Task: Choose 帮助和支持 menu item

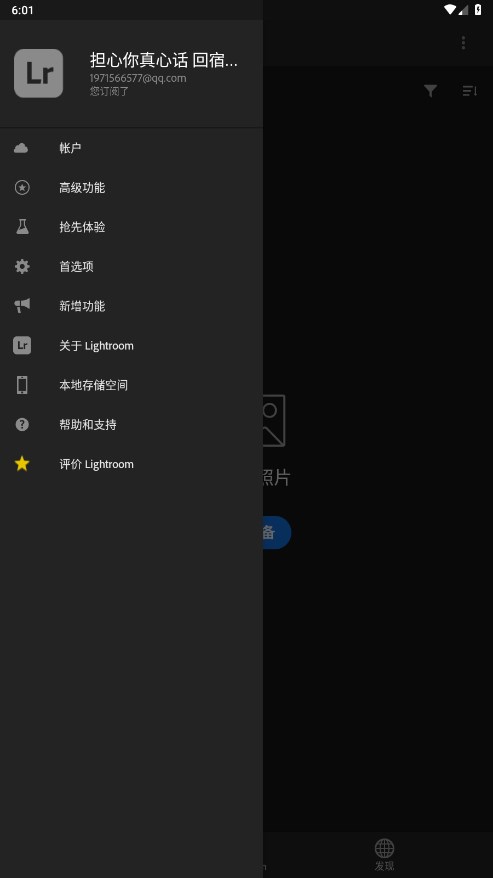Action: point(132,424)
